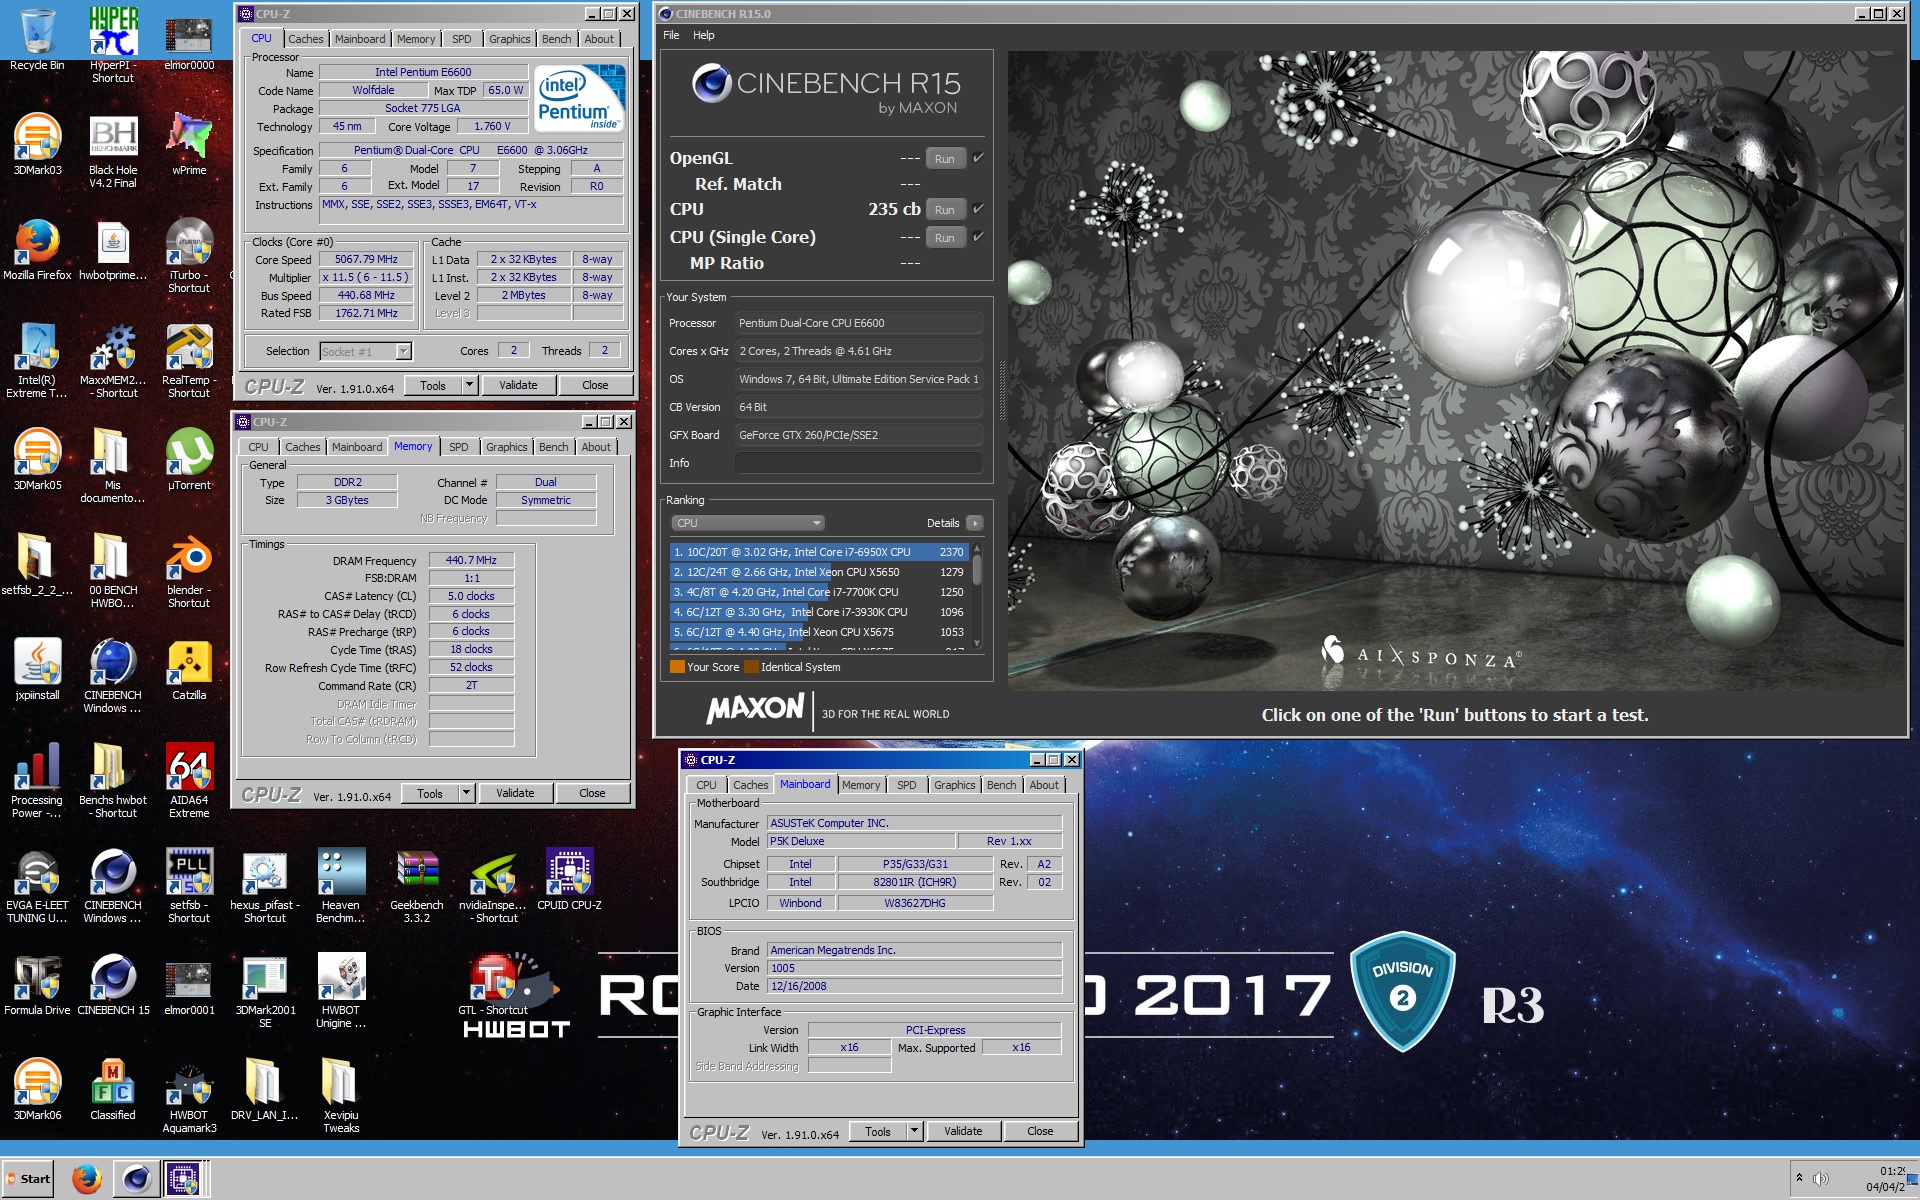
Task: Expand Tools dropdown arrow in CPU-Z Memory window
Action: pos(466,793)
